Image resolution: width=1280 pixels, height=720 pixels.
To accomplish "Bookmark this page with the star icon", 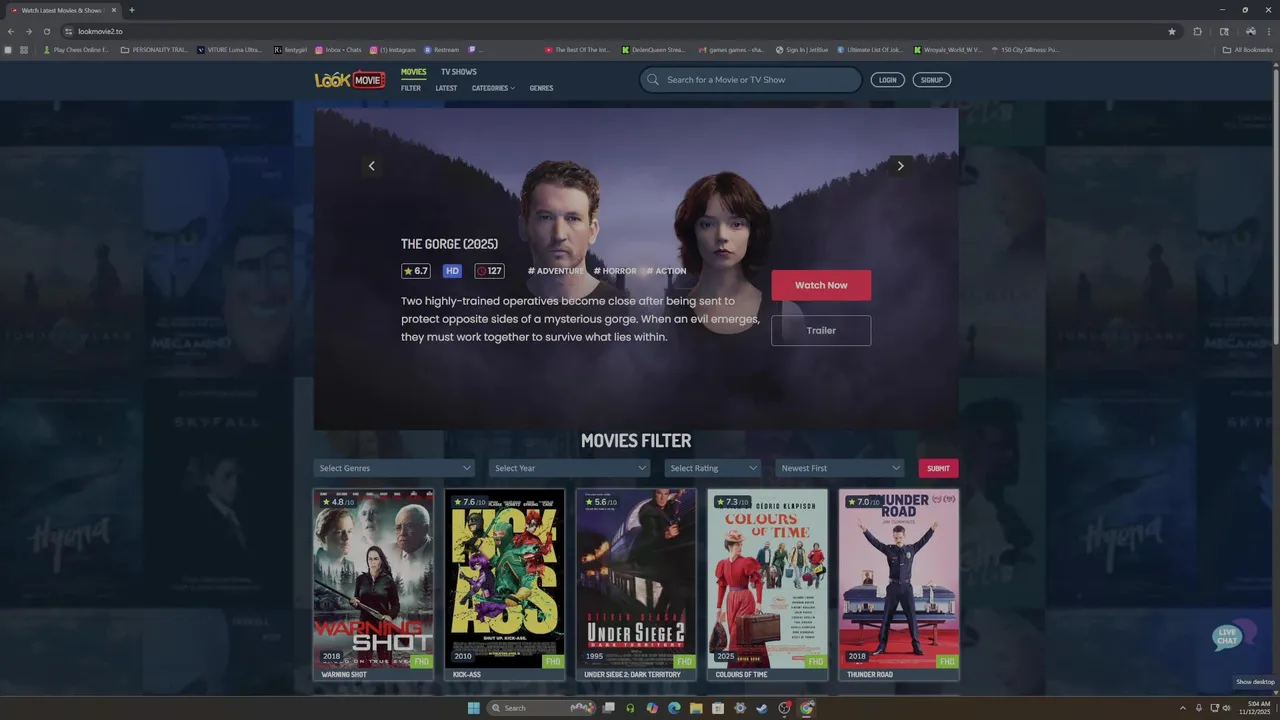I will [x=1172, y=31].
